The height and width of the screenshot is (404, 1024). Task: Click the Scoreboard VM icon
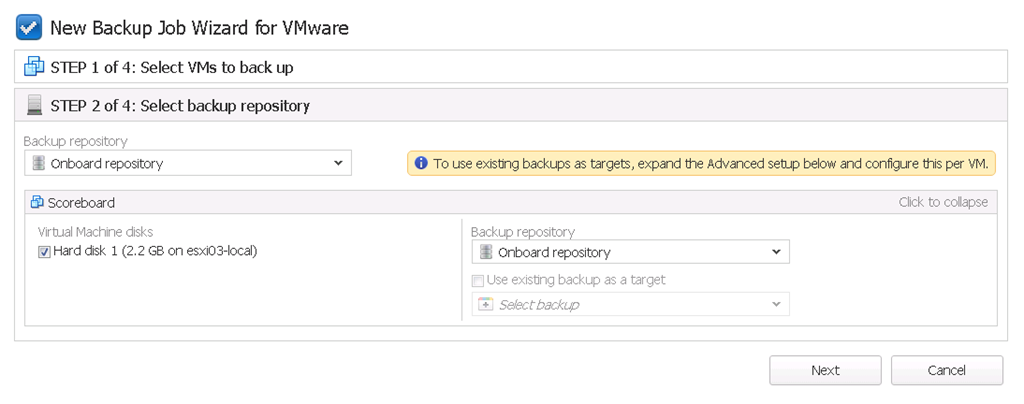point(37,202)
